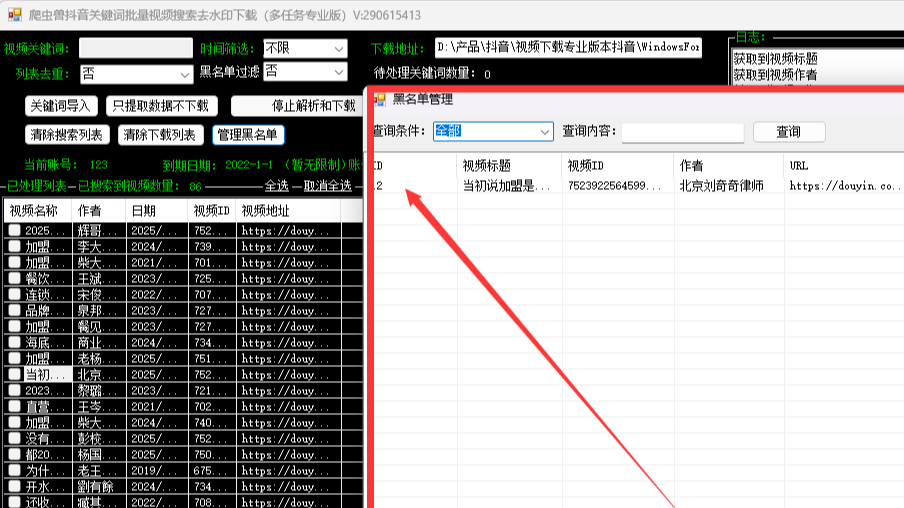Screen dimensions: 904x508
Task: Click the 作者 column header in processed list
Action: pos(99,211)
